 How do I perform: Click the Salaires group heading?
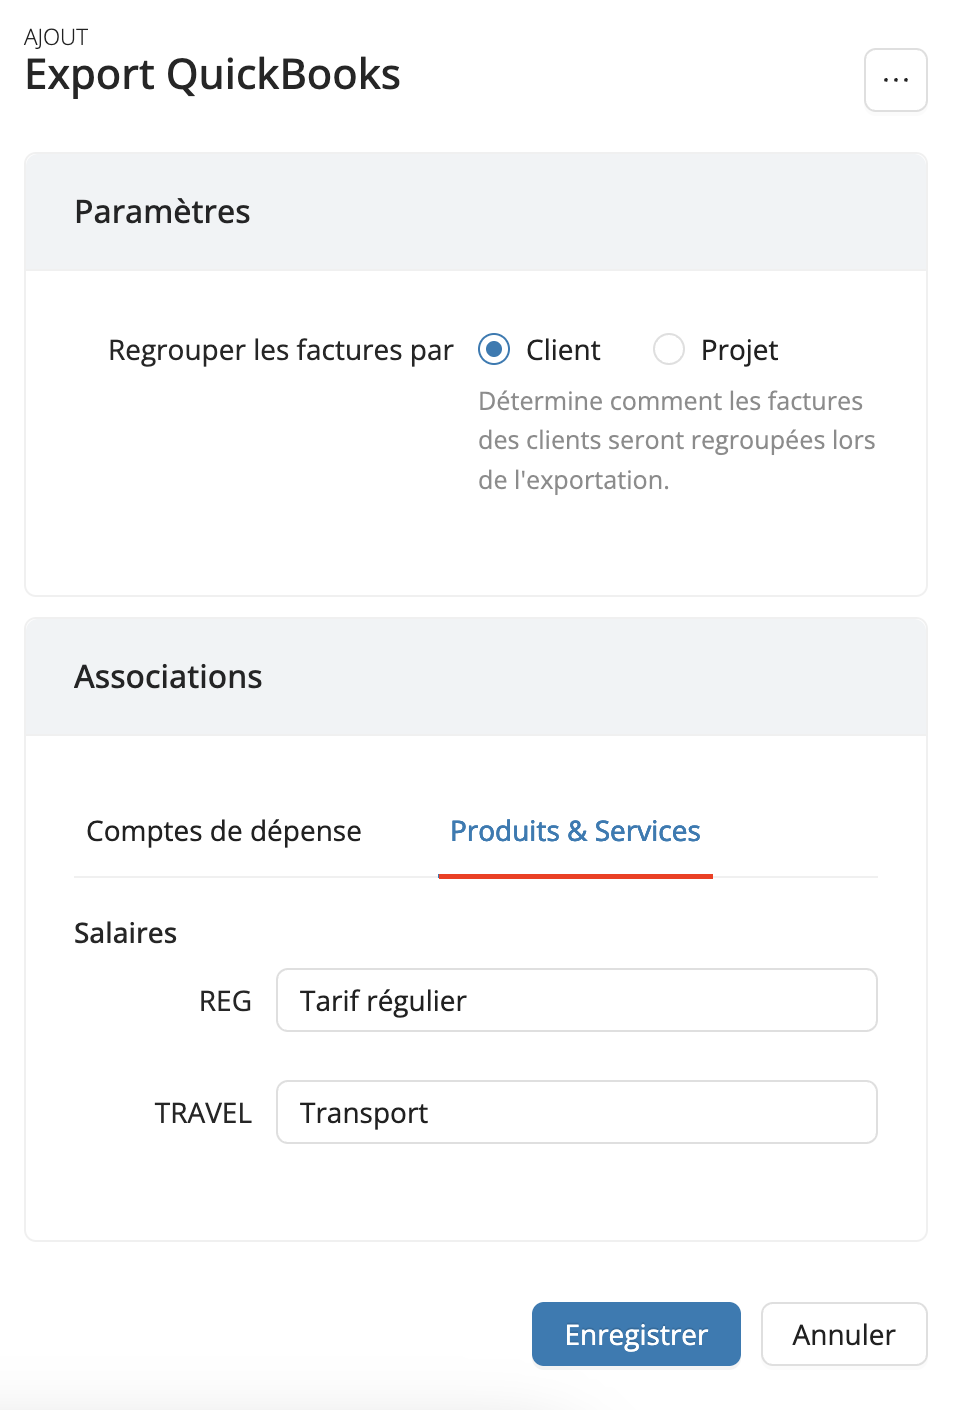coord(125,933)
